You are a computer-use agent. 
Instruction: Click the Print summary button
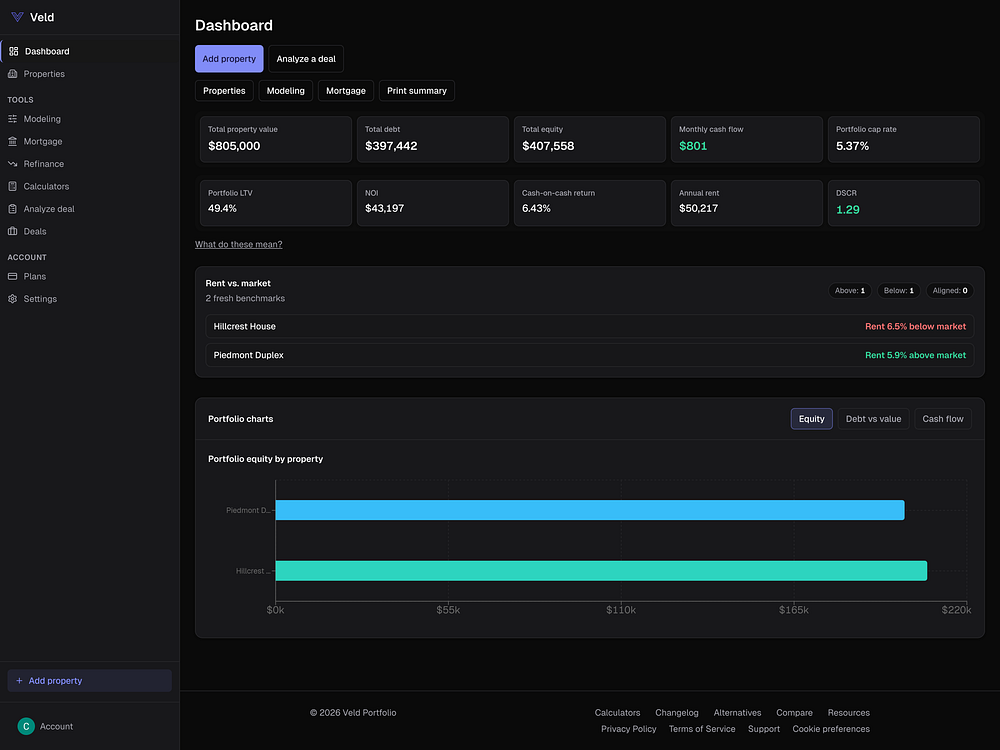416,91
